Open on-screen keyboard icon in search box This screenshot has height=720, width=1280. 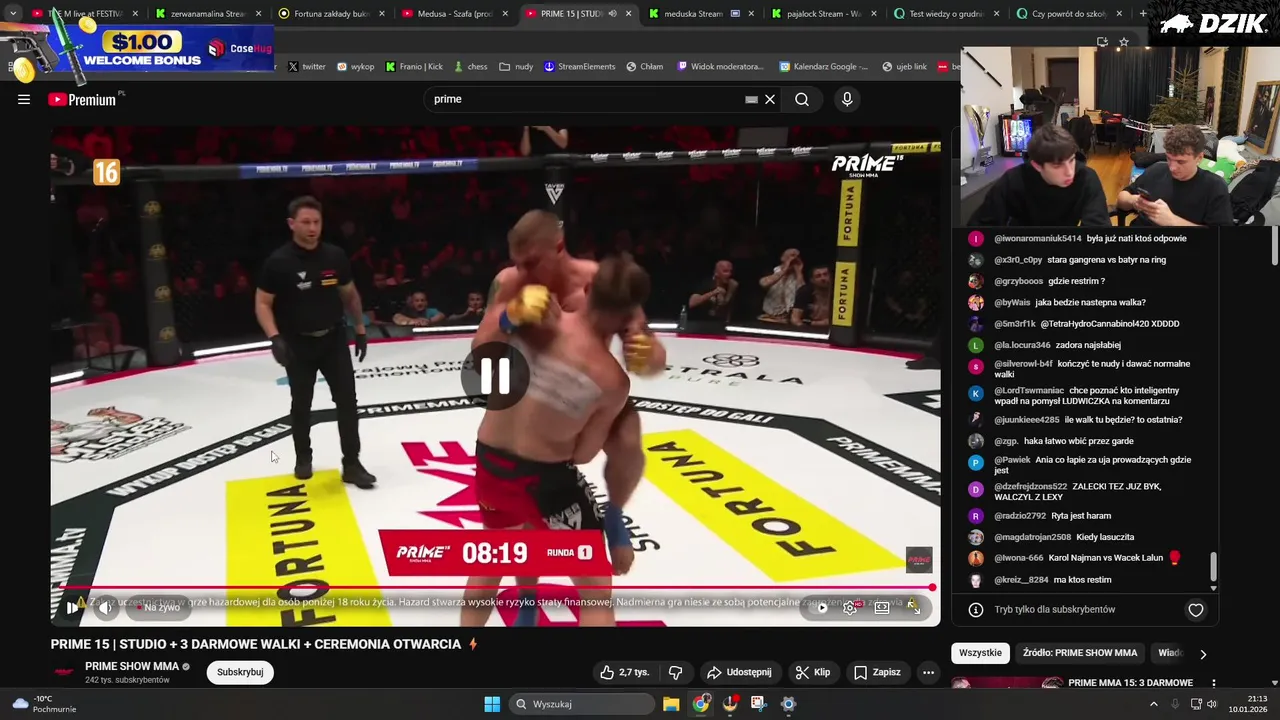[751, 99]
